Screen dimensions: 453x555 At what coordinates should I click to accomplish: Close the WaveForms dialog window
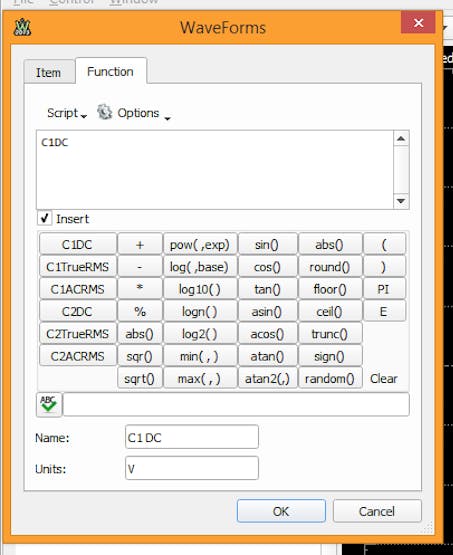(418, 23)
